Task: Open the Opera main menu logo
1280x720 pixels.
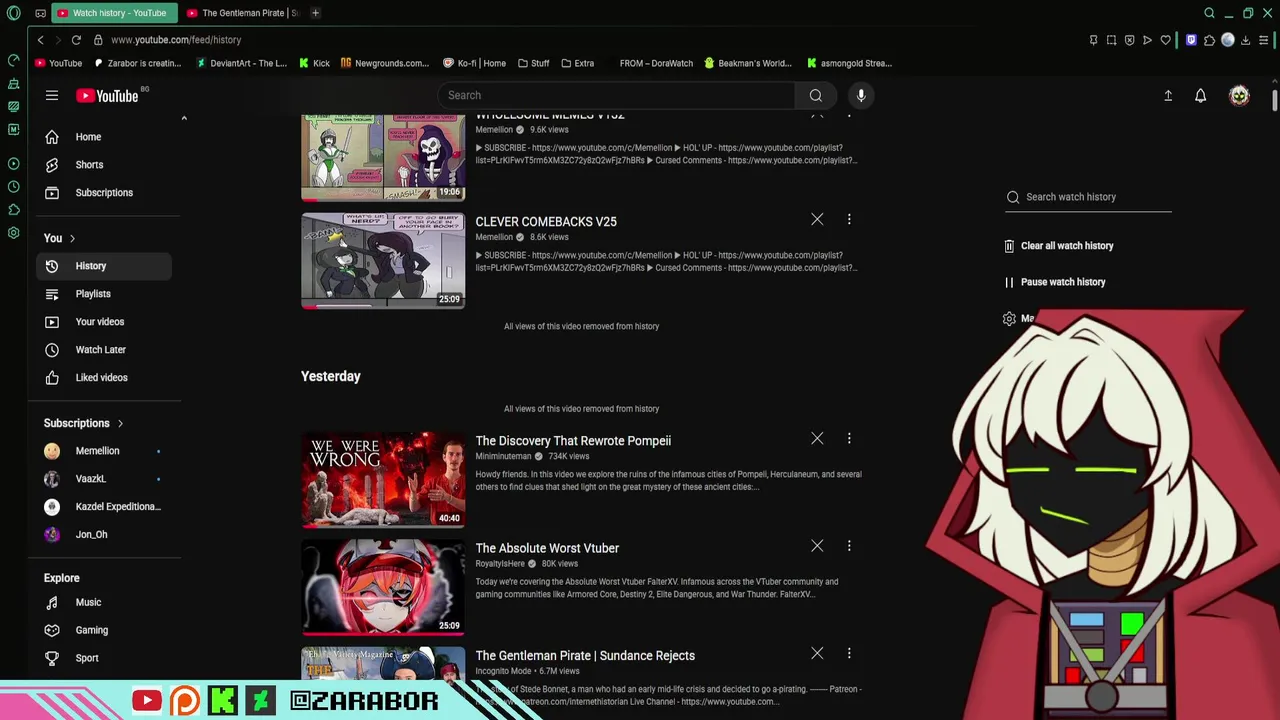Action: 13,13
